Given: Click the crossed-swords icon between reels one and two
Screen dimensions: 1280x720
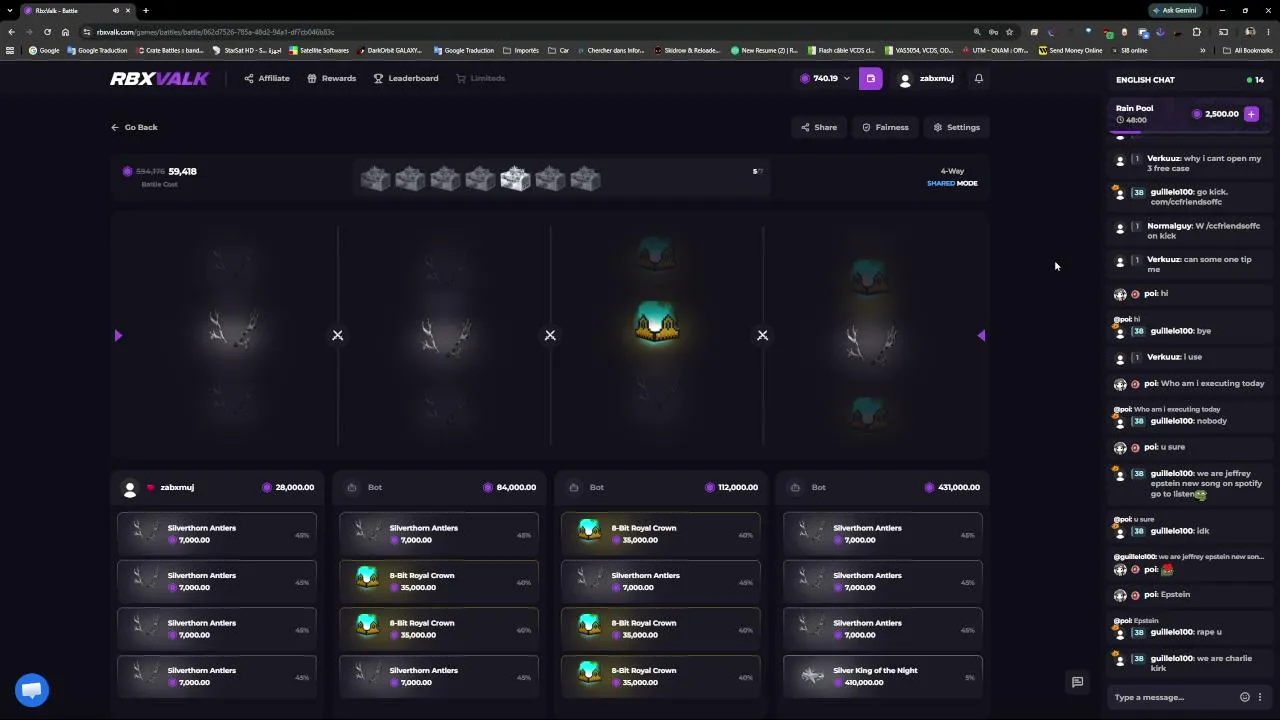Looking at the screenshot, I should click(338, 335).
